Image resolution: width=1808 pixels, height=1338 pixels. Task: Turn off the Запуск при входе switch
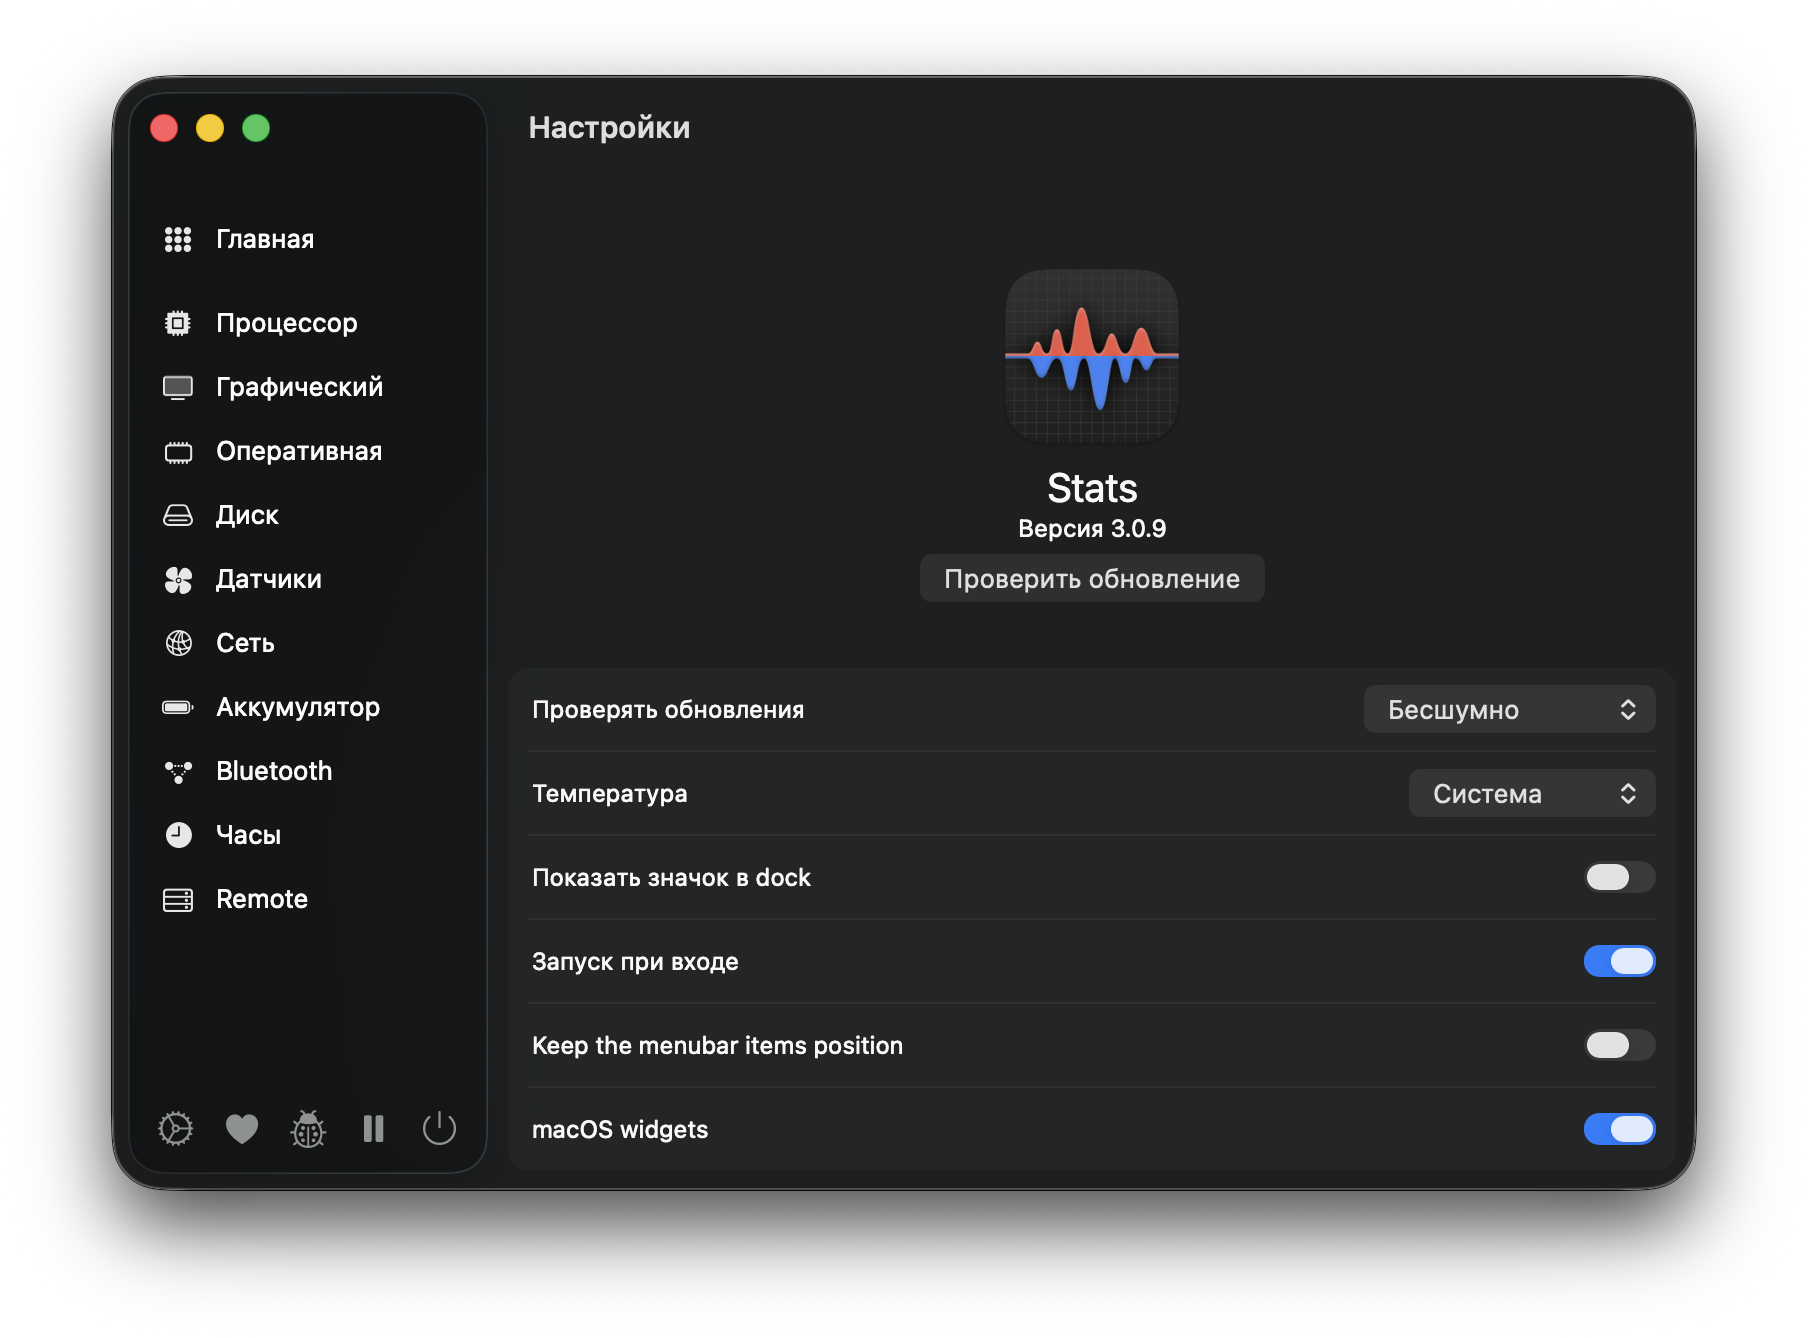point(1620,961)
